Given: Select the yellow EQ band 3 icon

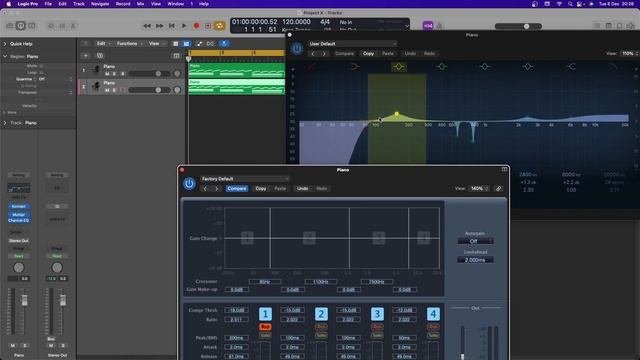Looking at the screenshot, I should click(399, 67).
